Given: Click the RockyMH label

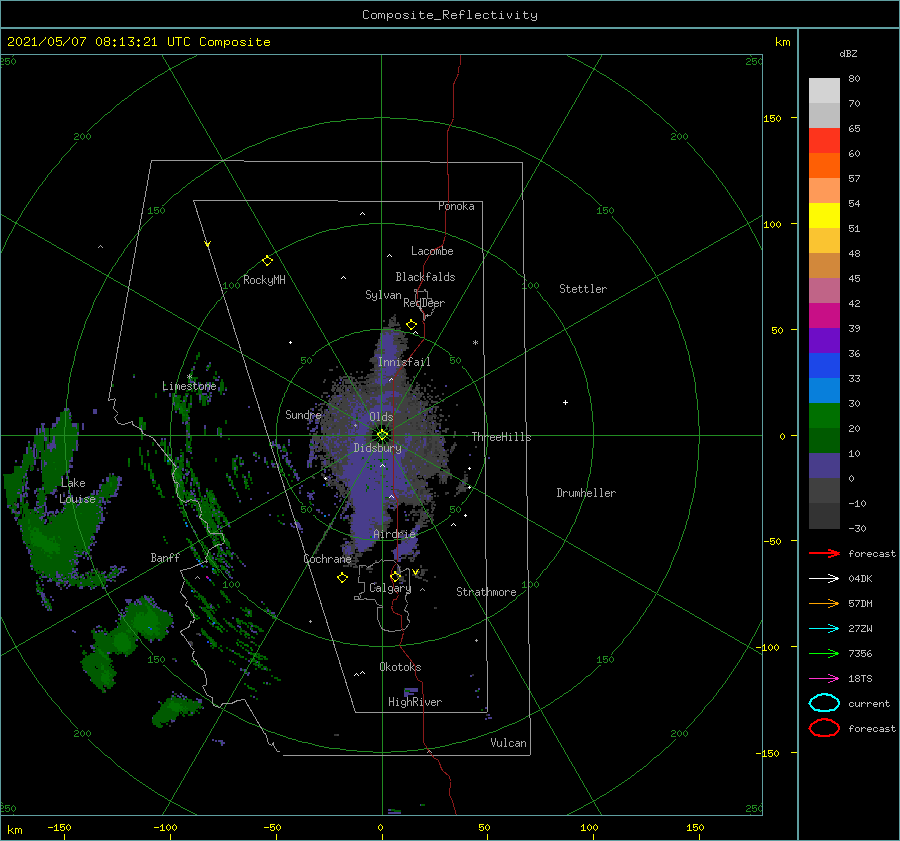Looking at the screenshot, I should tap(264, 280).
